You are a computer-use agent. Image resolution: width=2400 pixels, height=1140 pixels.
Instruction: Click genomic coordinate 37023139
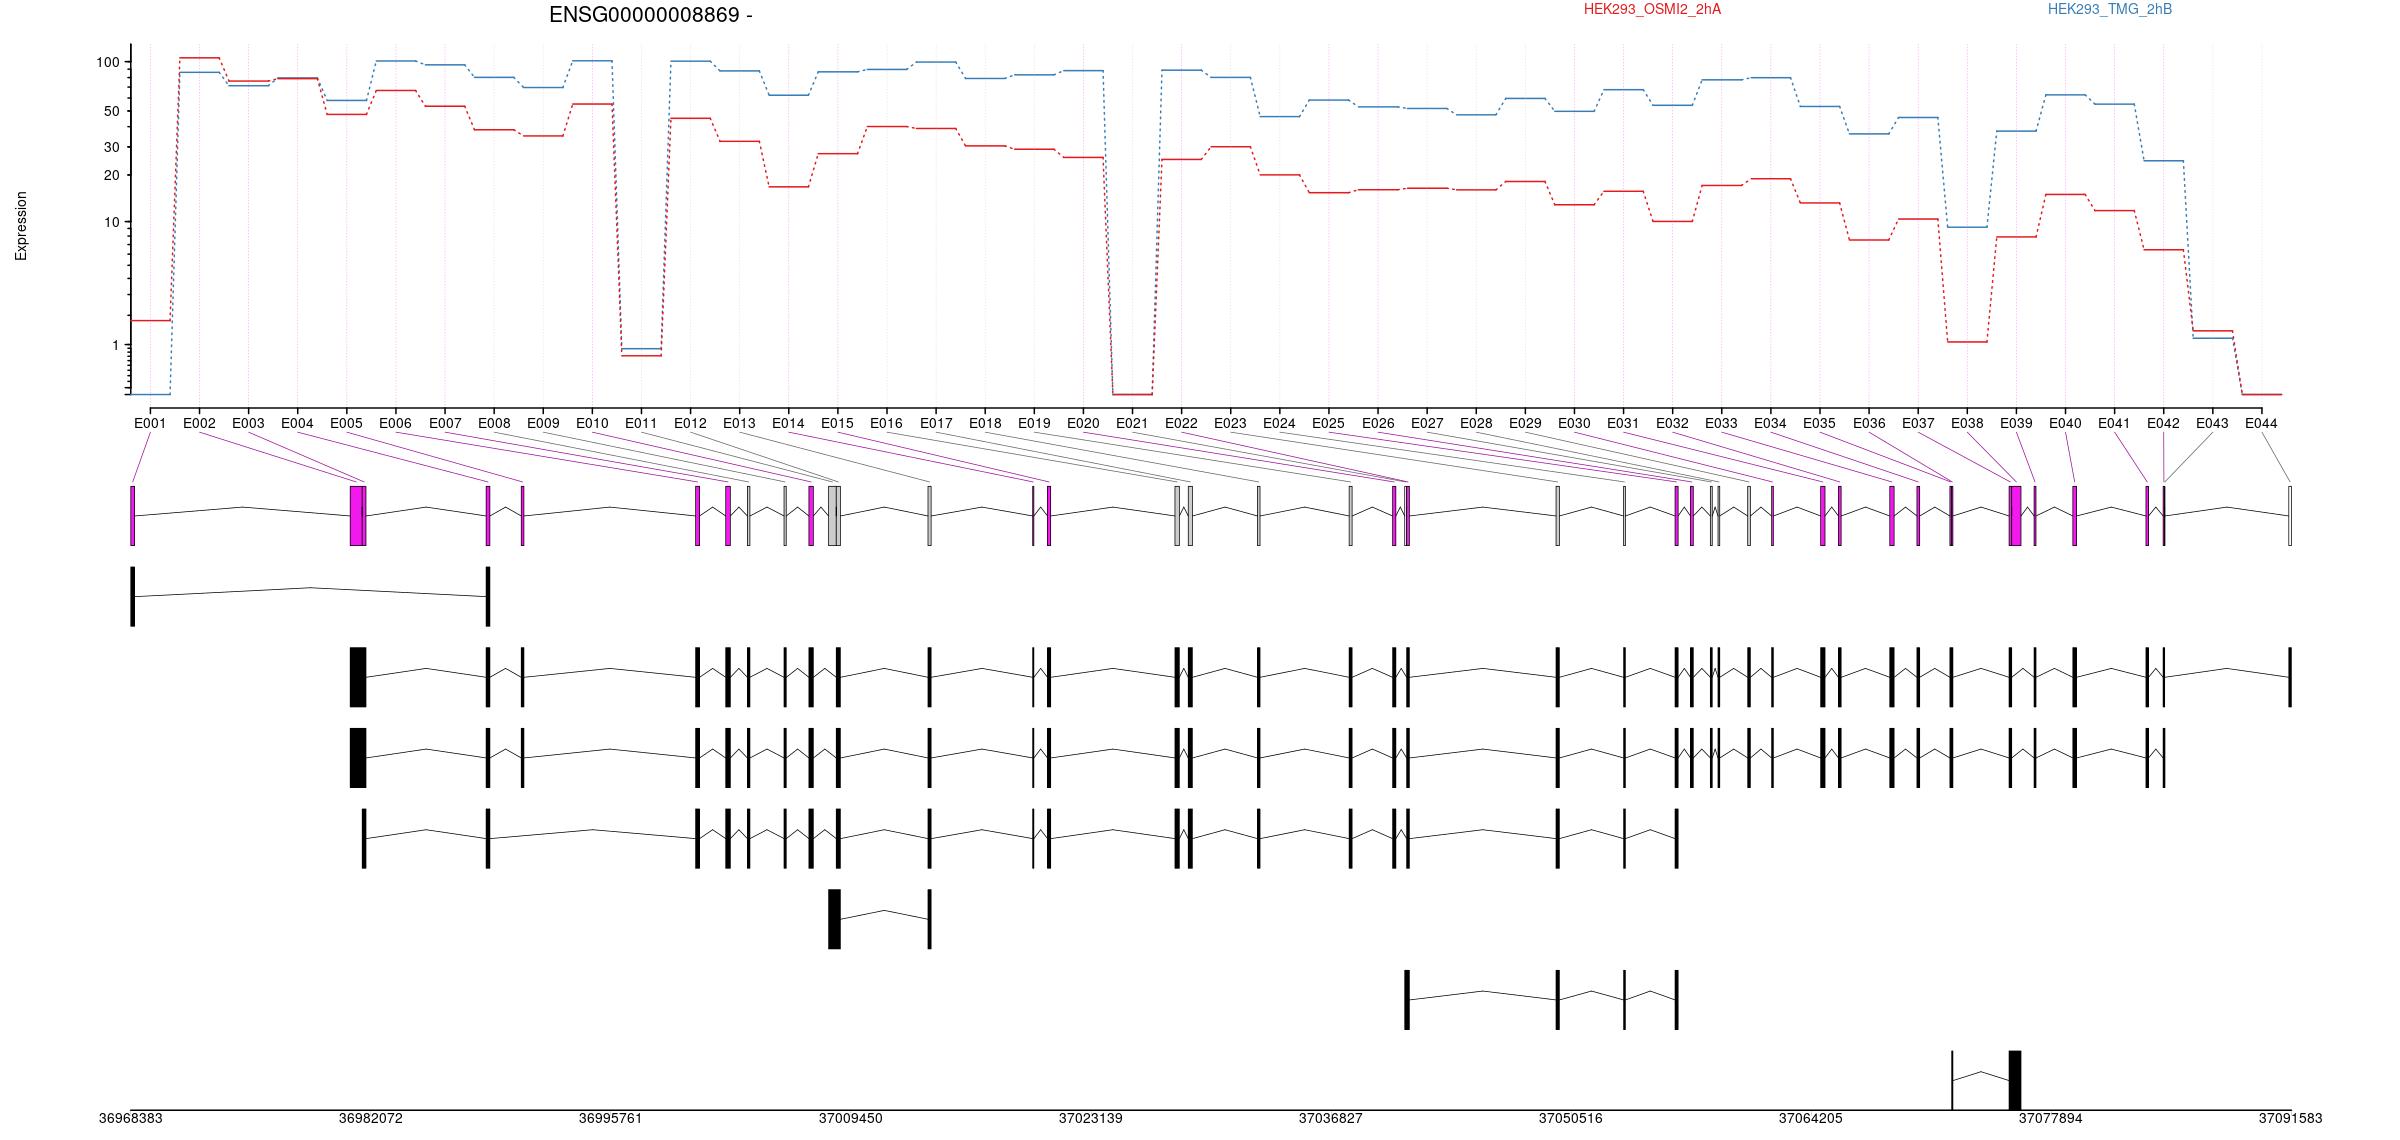pyautogui.click(x=1090, y=1118)
